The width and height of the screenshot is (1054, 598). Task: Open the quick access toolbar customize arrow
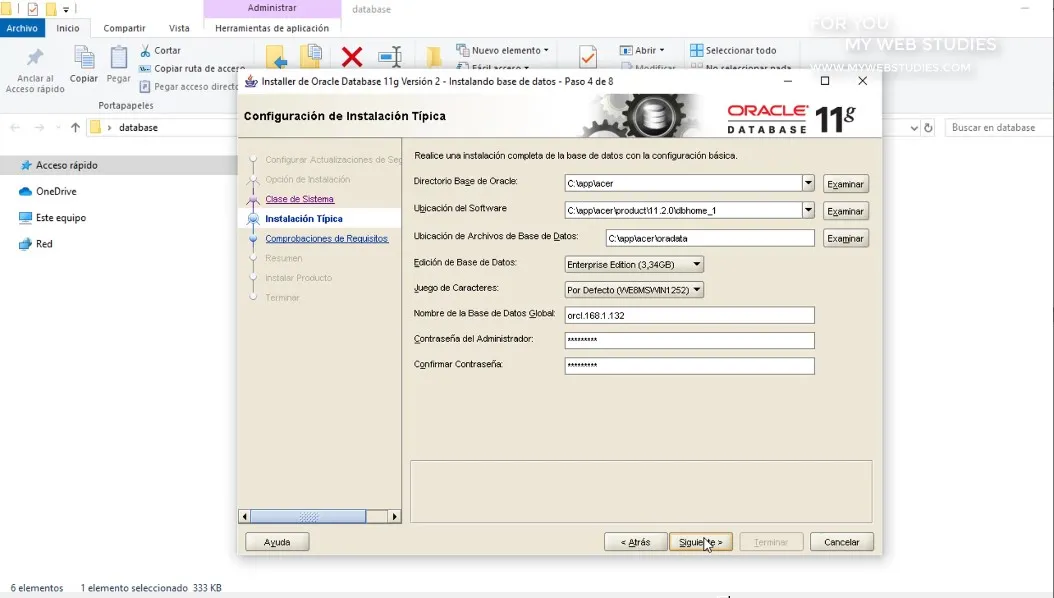66,9
